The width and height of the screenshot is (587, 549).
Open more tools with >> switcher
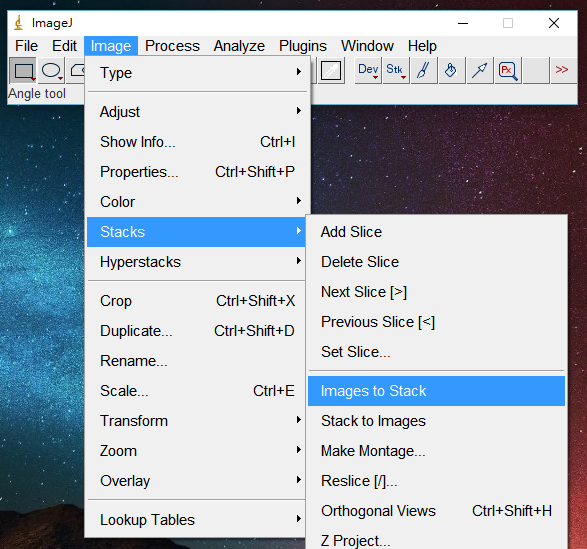coord(563,70)
